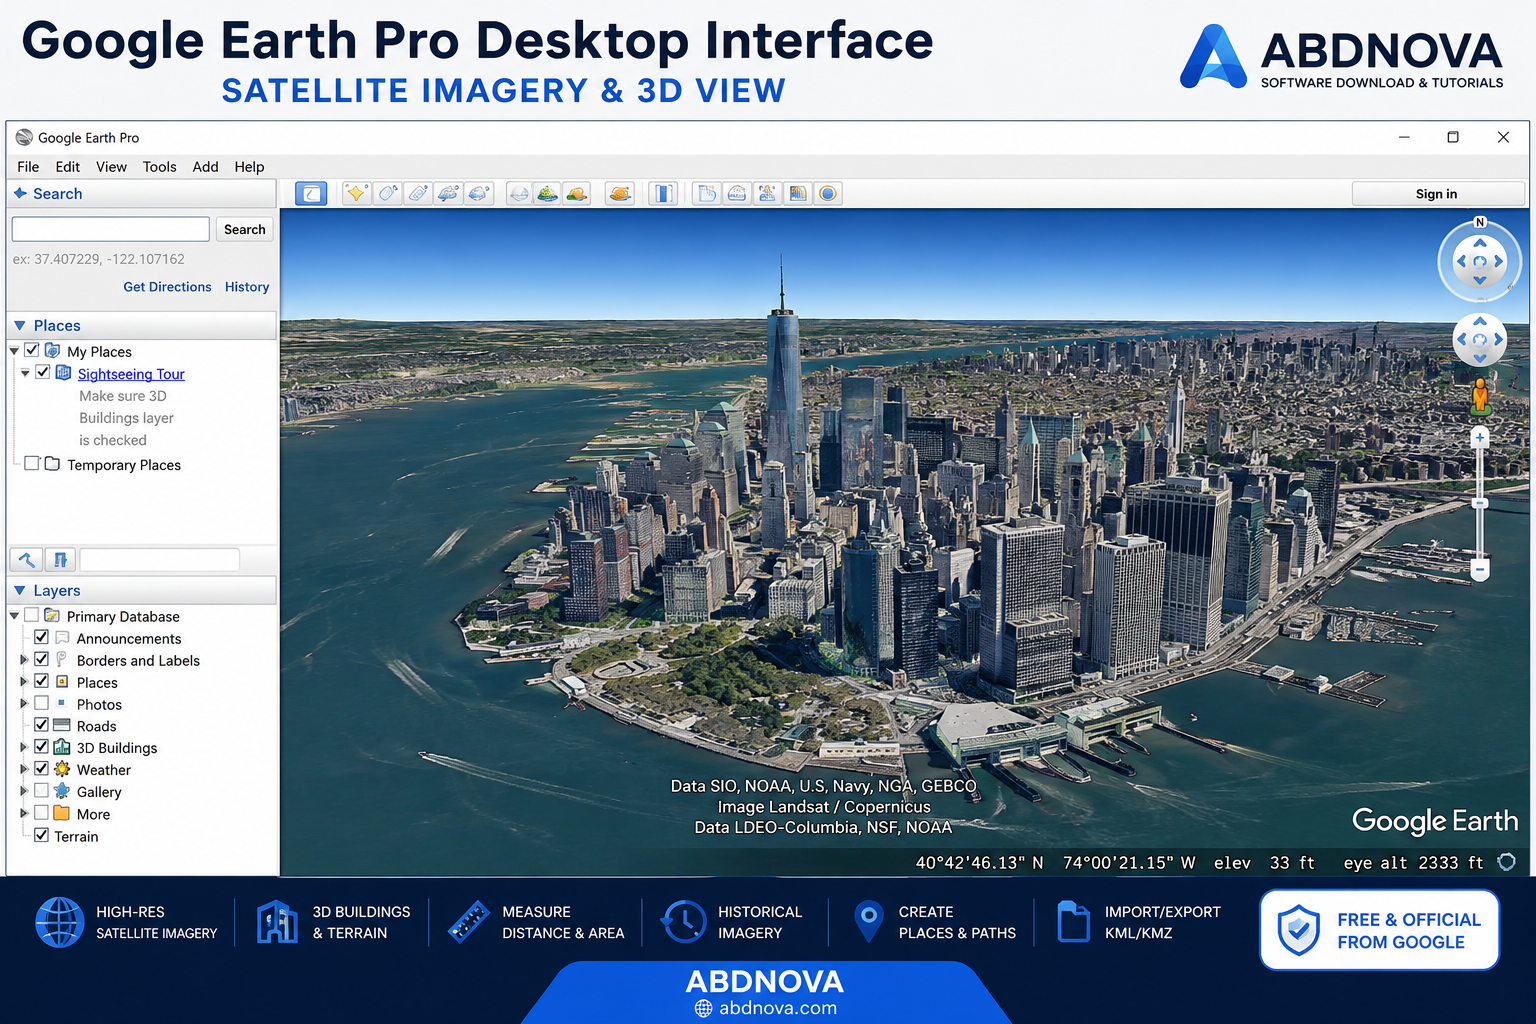1536x1024 pixels.
Task: Expand the Borders and Labels layer node
Action: pyautogui.click(x=24, y=660)
